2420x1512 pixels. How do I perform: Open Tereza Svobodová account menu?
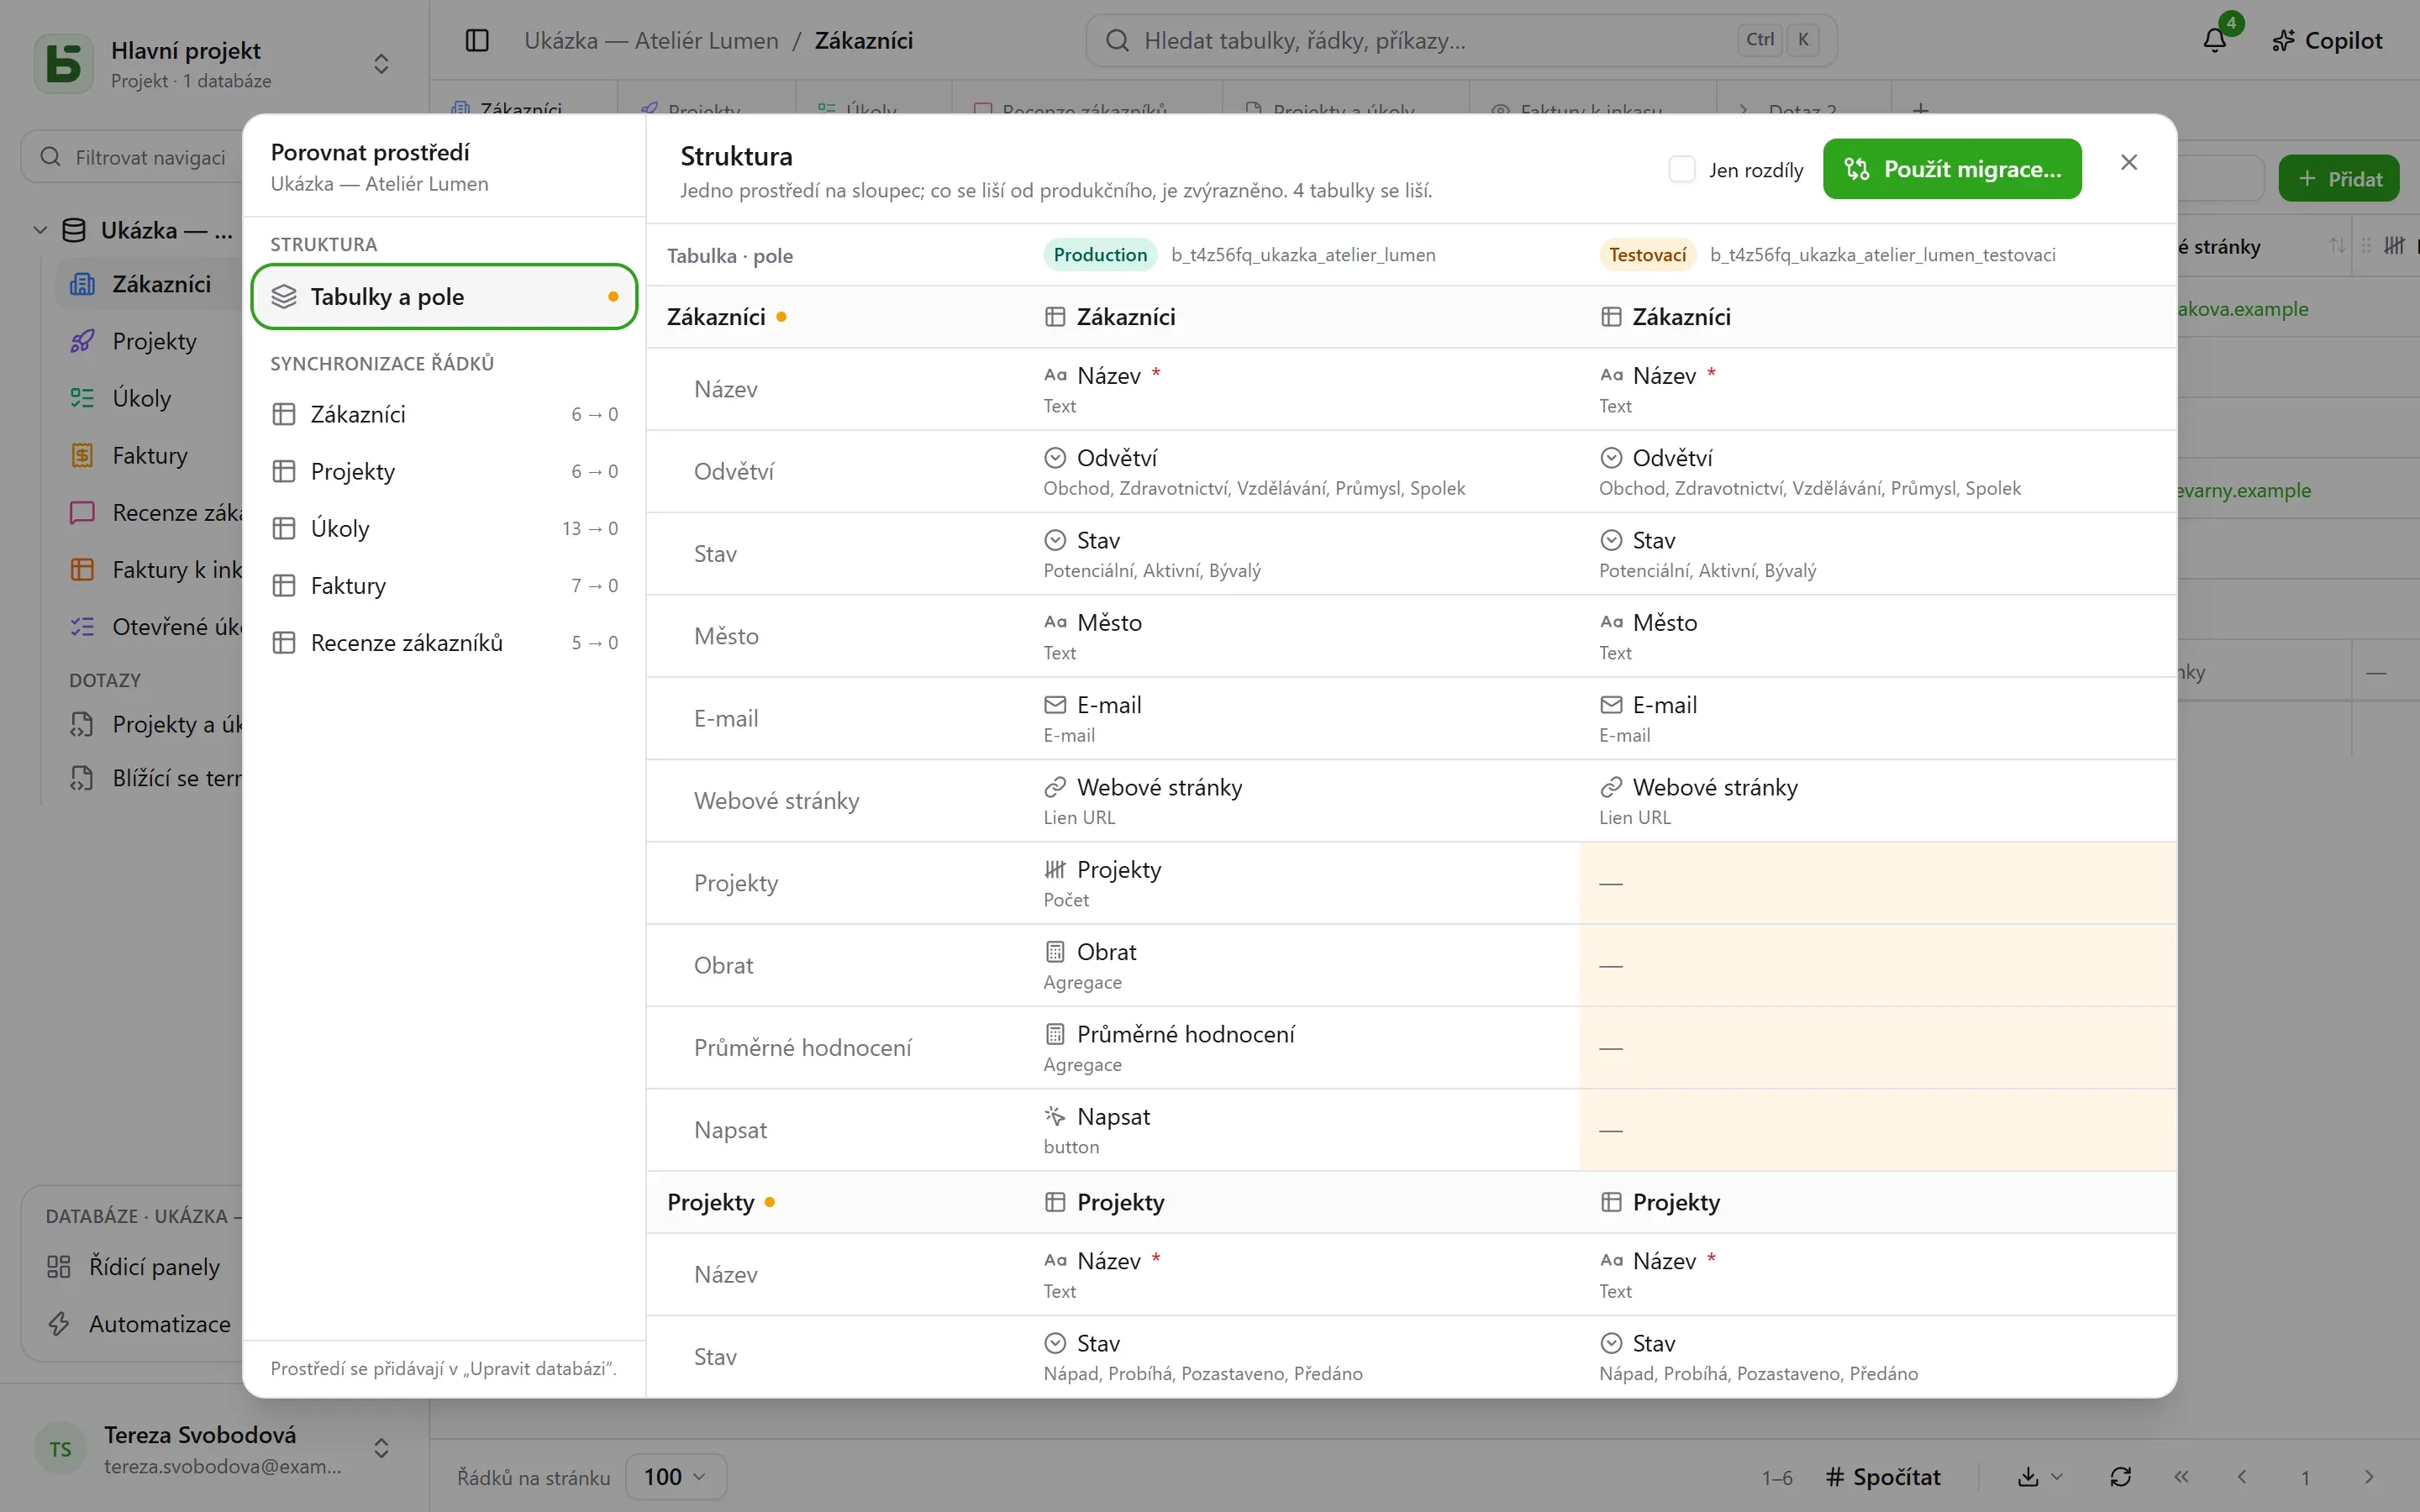click(214, 1449)
